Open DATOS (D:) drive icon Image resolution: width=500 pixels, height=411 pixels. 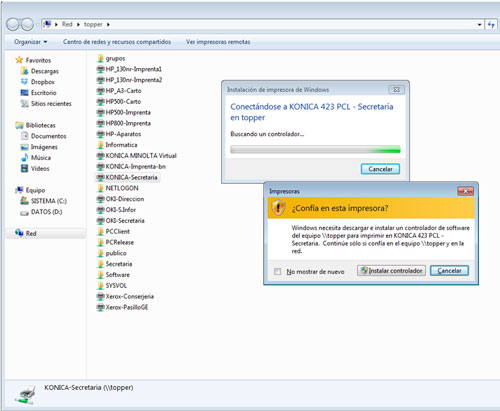click(24, 212)
